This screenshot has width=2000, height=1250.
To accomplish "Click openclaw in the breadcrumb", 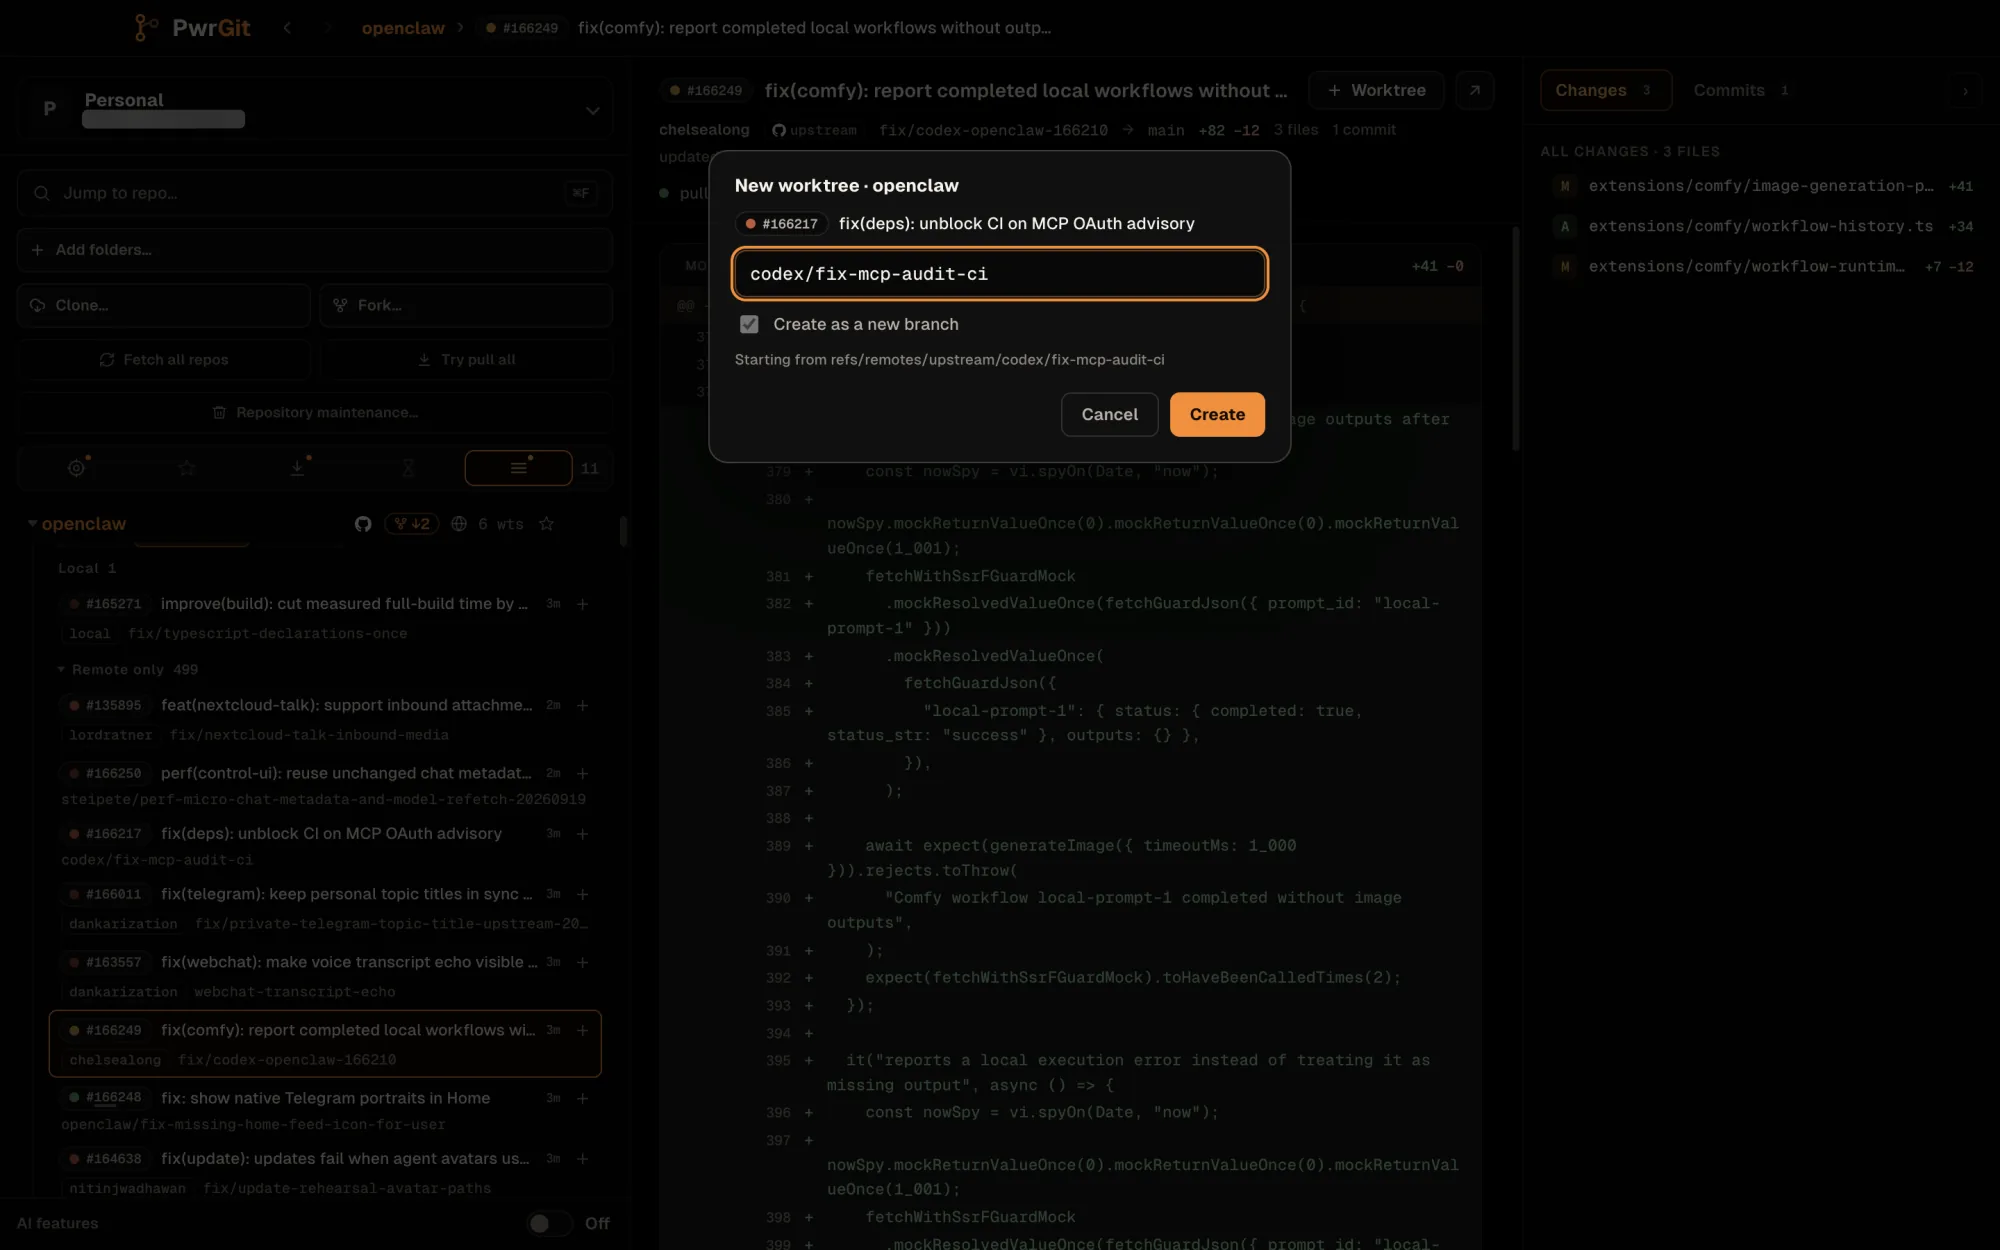I will point(403,28).
